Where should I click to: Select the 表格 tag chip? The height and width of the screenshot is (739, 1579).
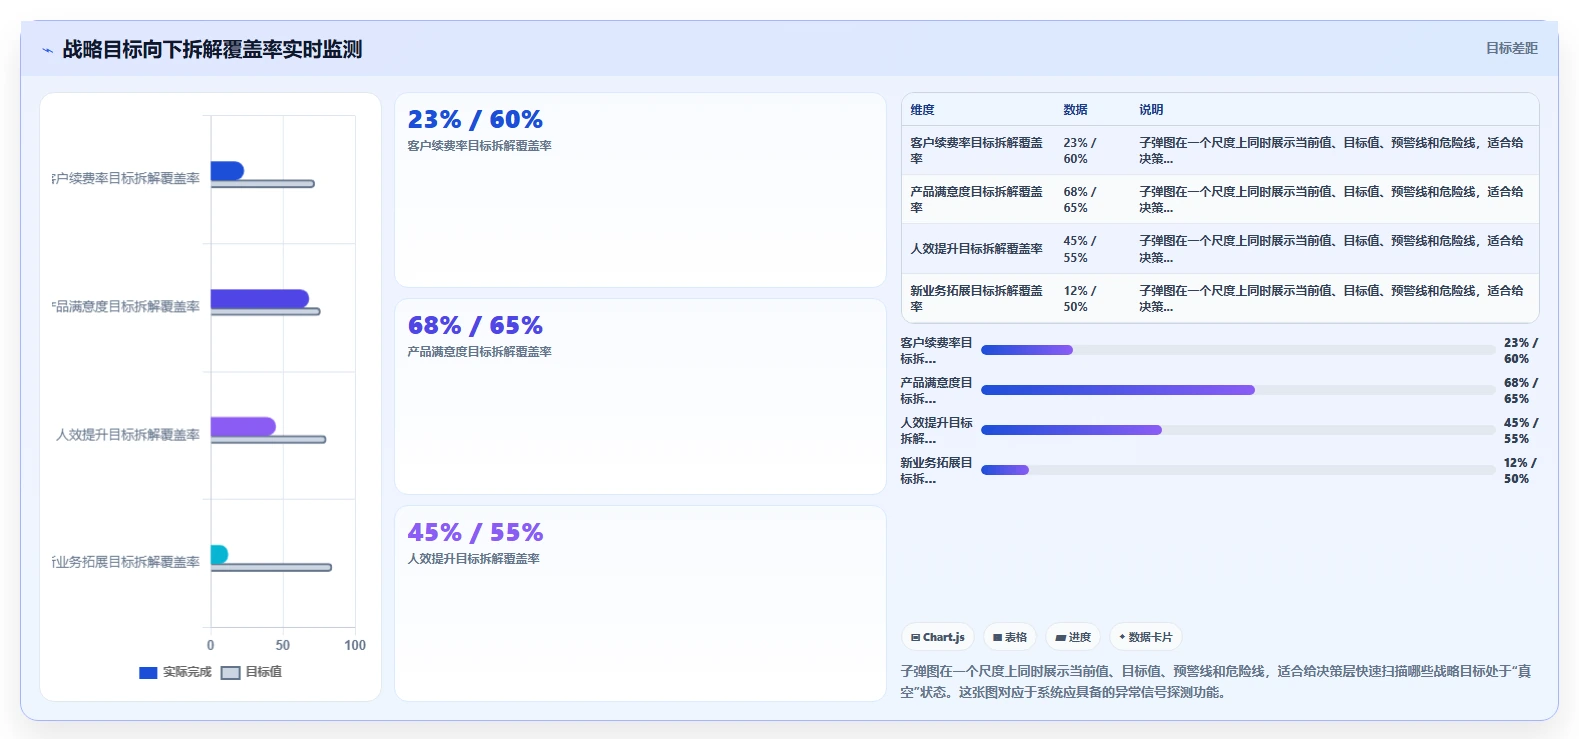click(x=1010, y=637)
